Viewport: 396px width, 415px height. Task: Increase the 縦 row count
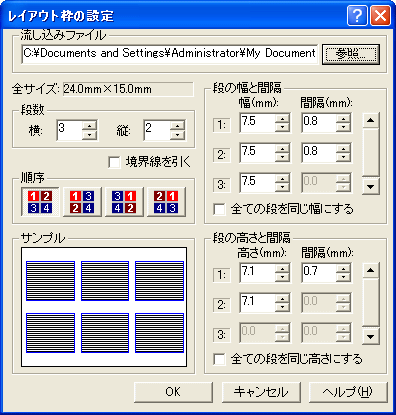[177, 126]
